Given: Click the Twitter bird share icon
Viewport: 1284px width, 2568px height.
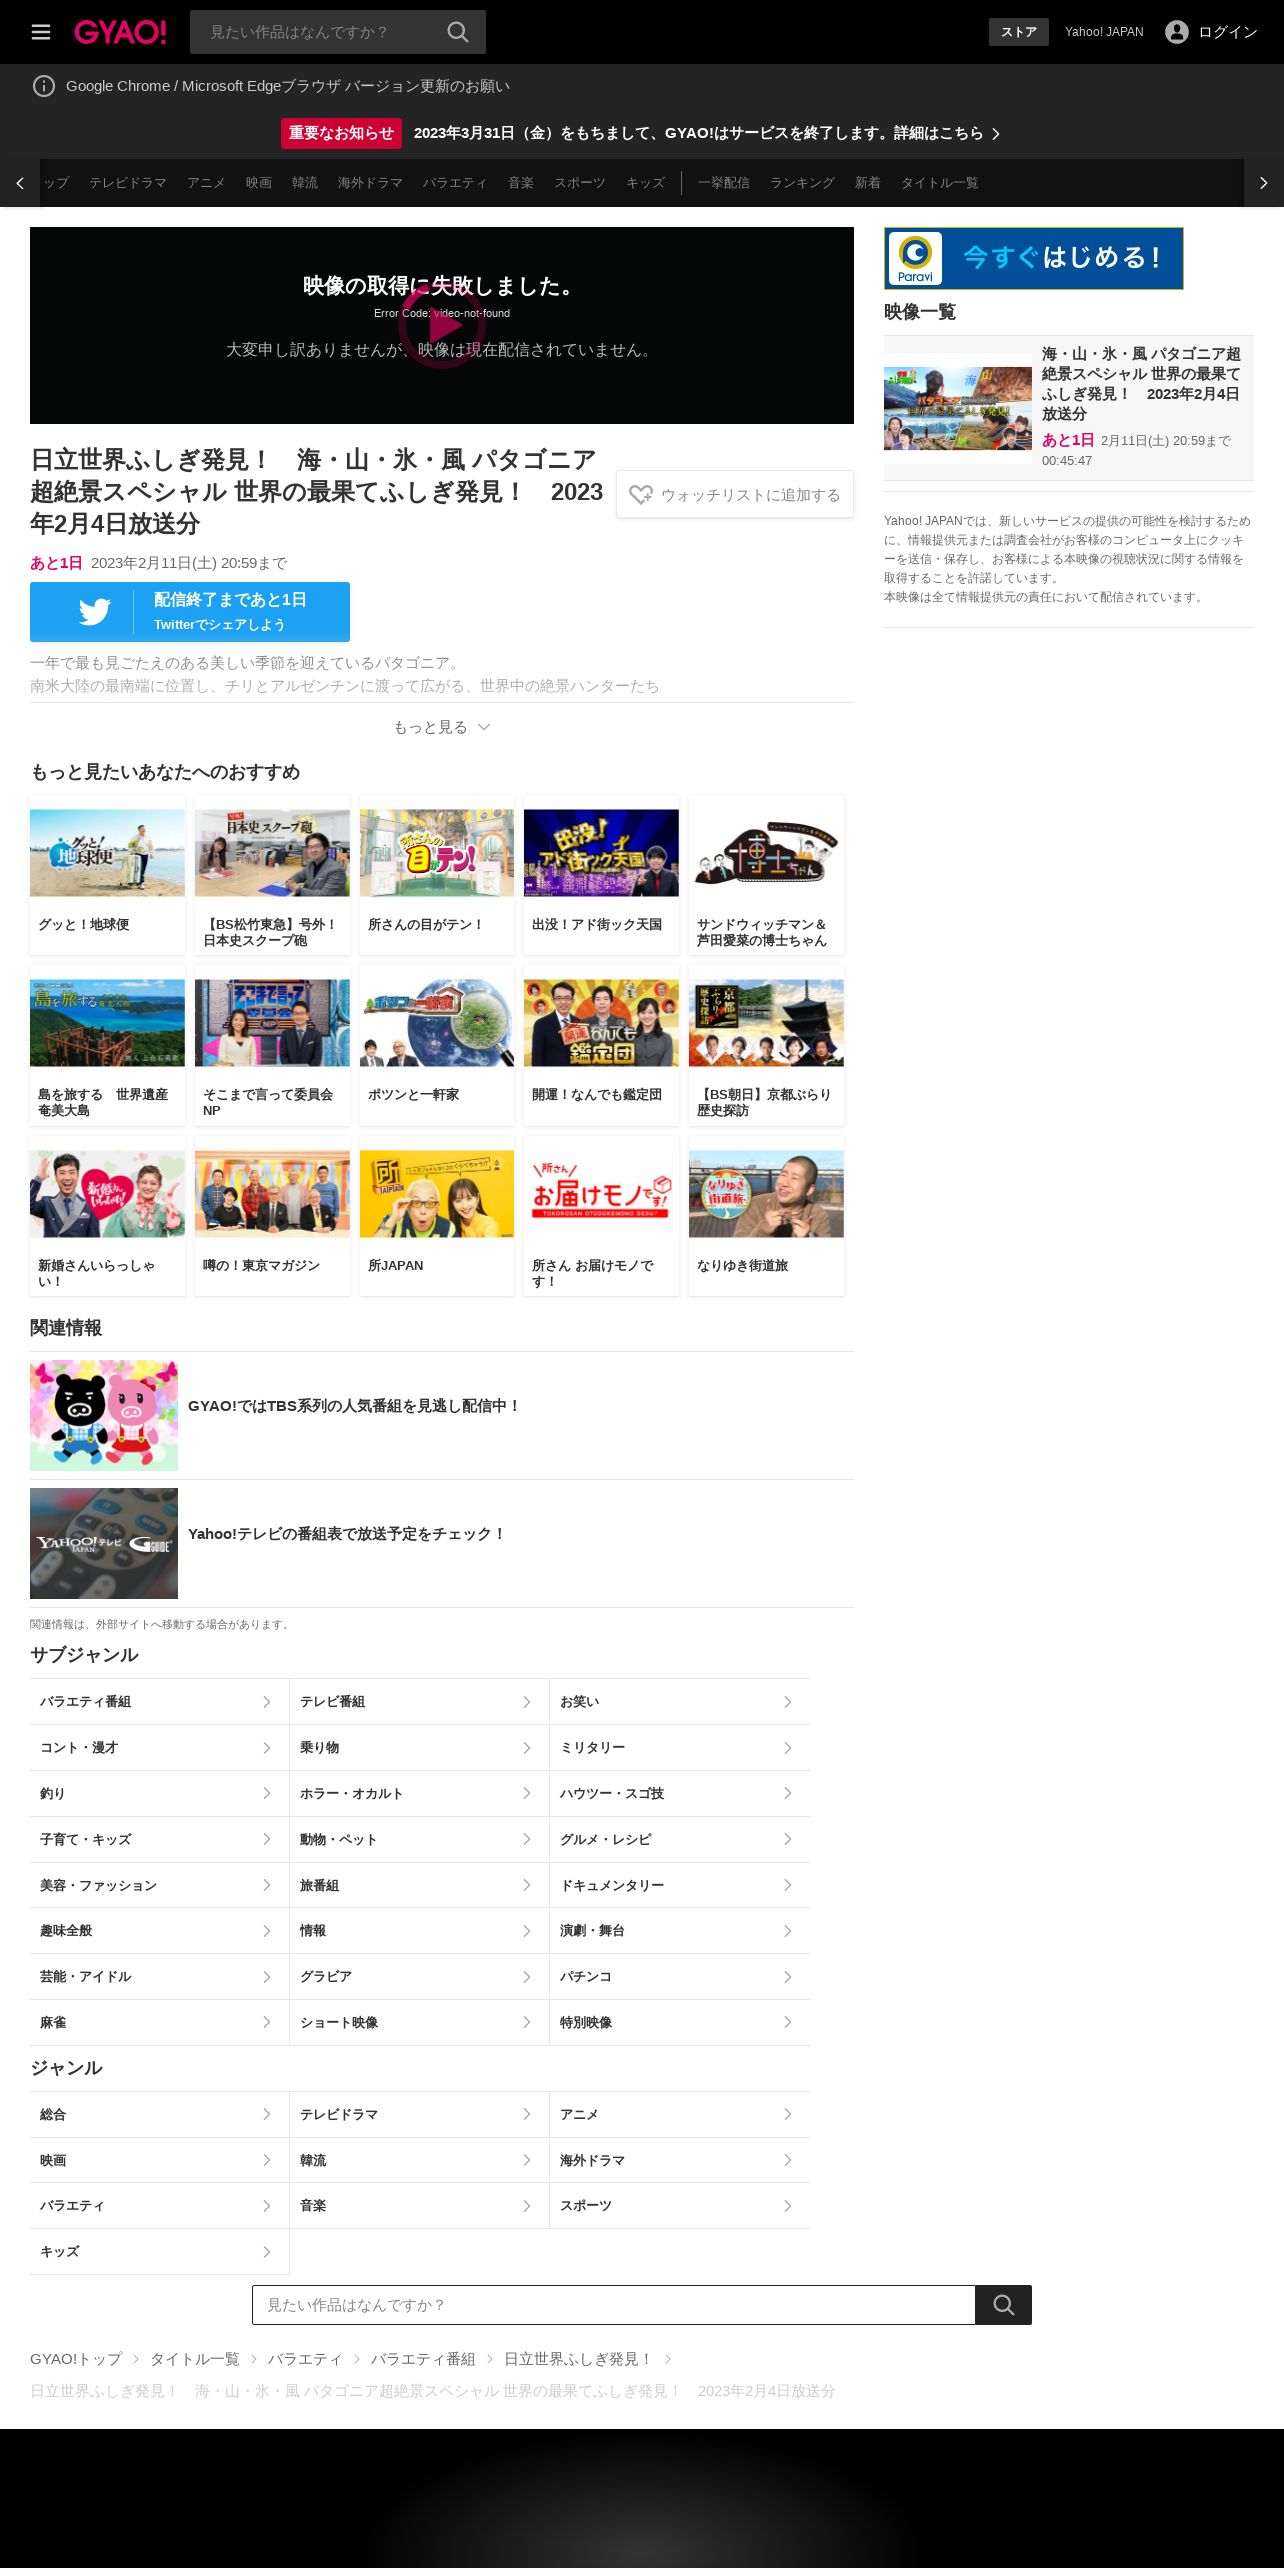Looking at the screenshot, I should 95,612.
